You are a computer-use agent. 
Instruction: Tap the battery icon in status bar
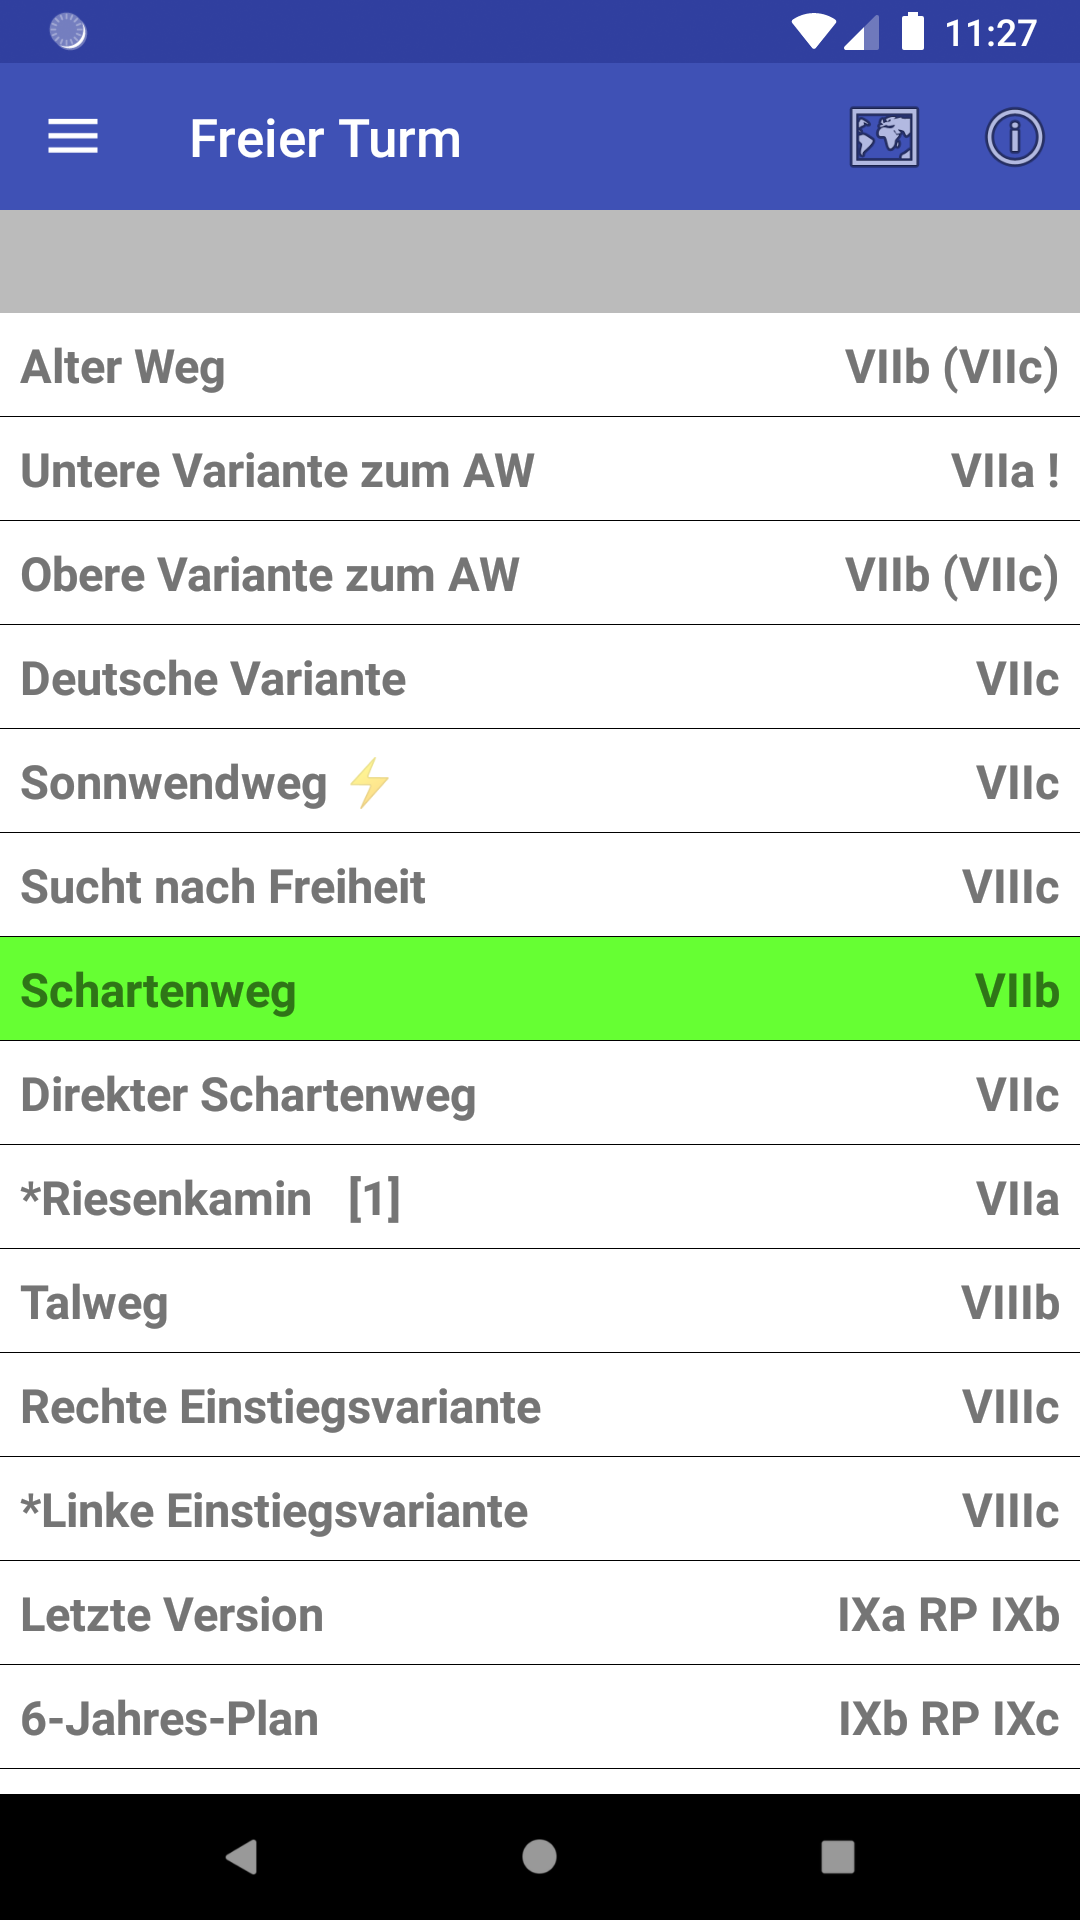click(912, 32)
